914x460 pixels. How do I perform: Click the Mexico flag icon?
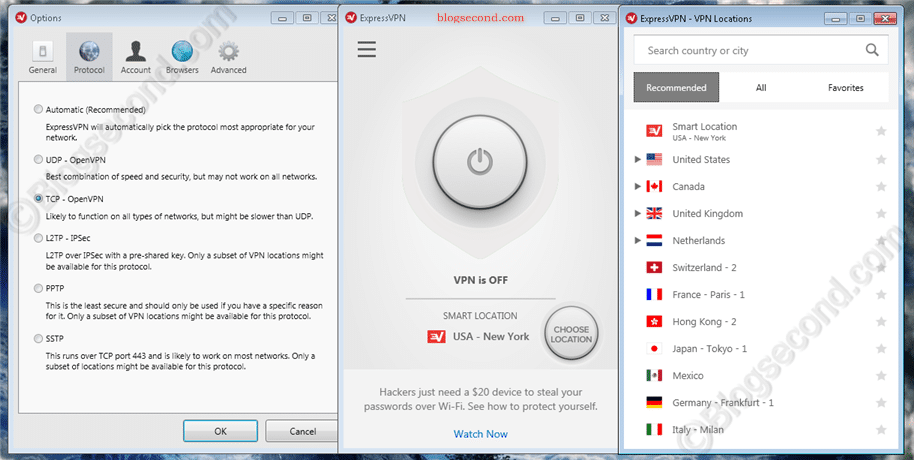tap(654, 375)
